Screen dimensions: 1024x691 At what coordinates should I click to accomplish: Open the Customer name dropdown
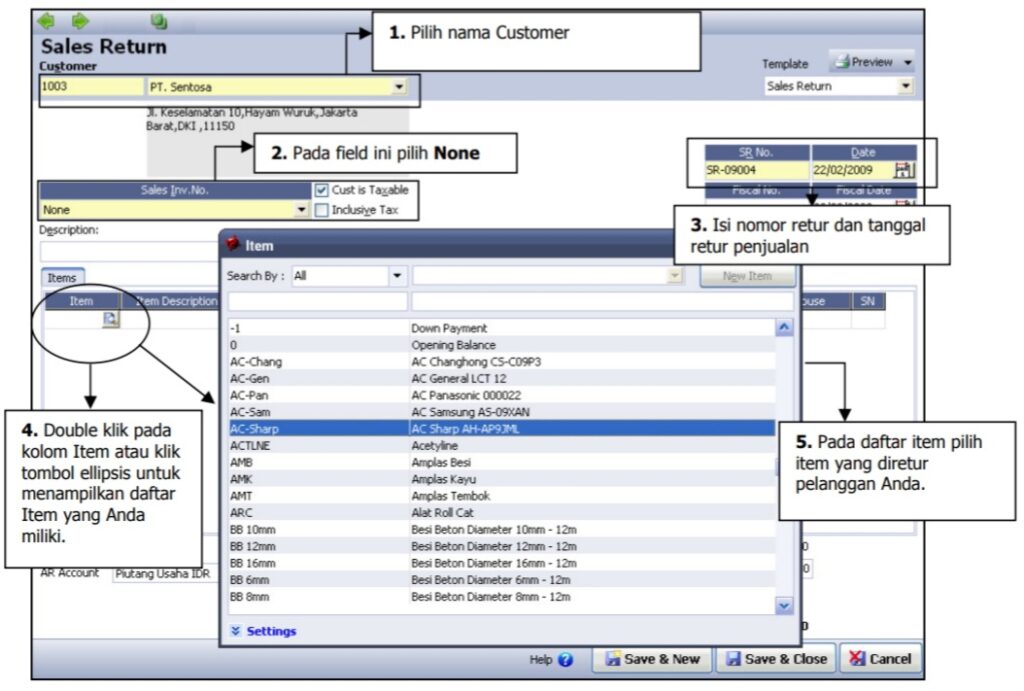click(x=399, y=87)
